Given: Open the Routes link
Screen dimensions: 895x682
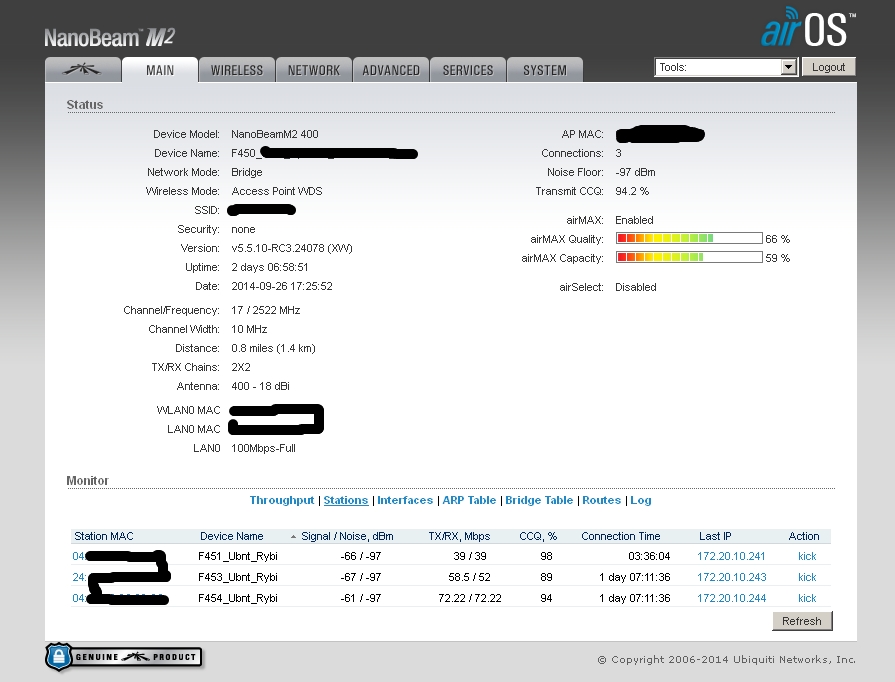Looking at the screenshot, I should [602, 500].
